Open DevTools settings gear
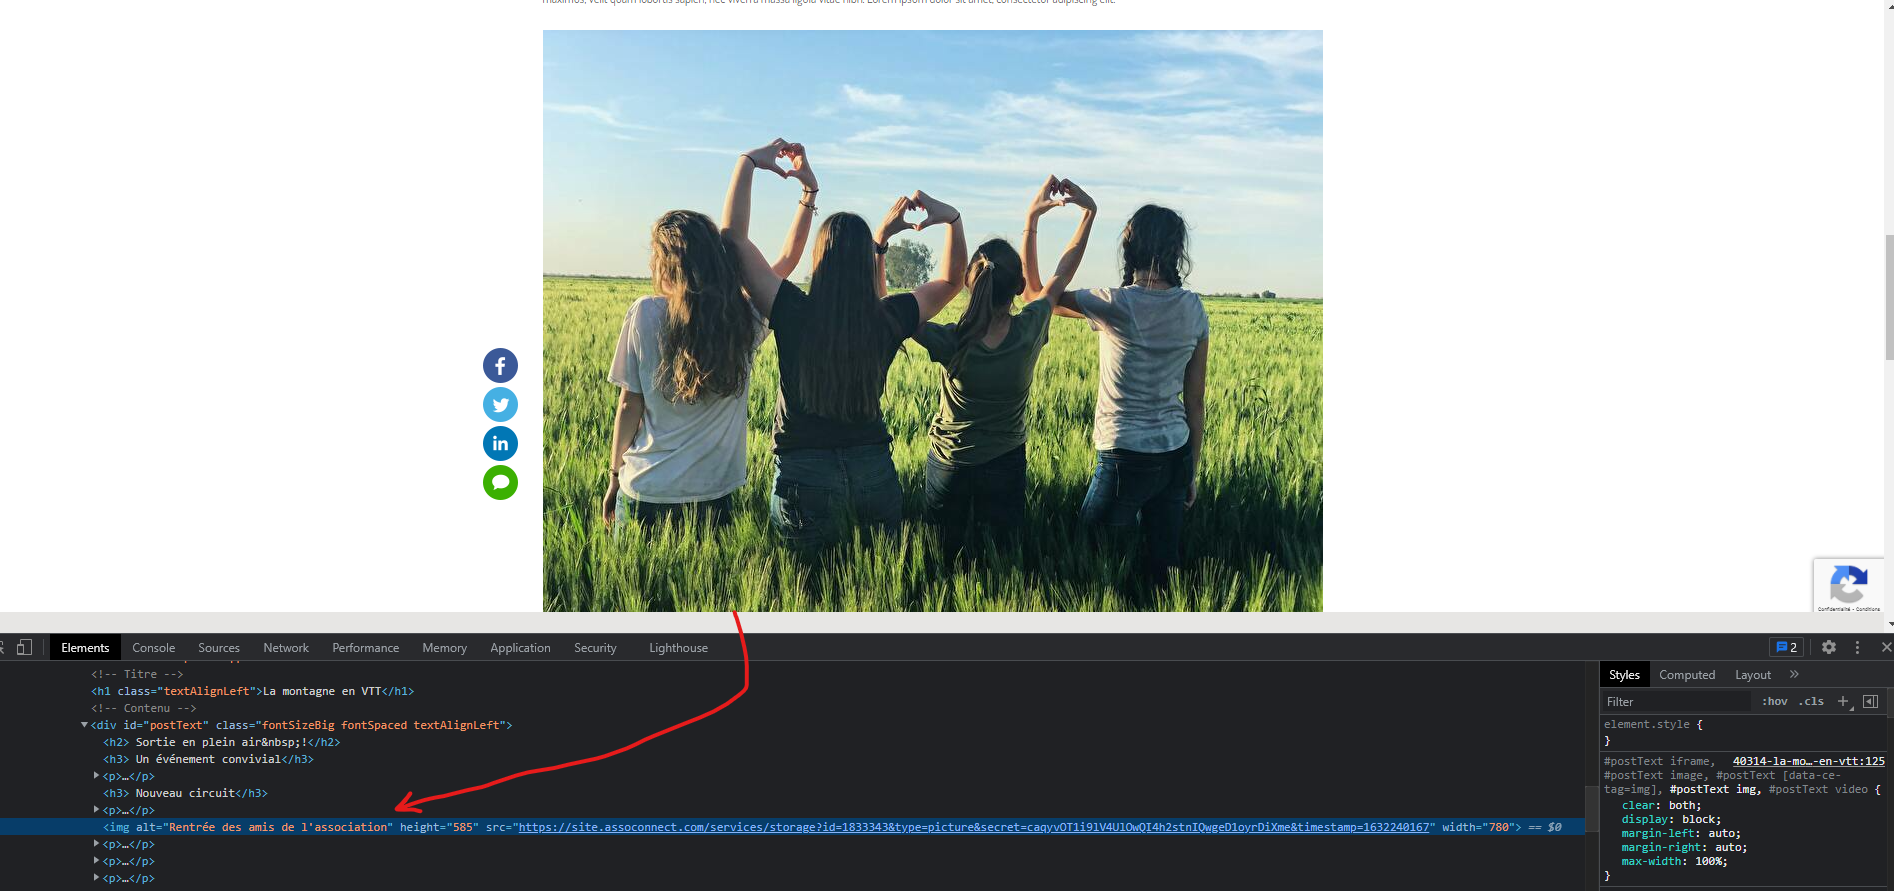Screen dimensions: 1894x891 [x=1829, y=647]
